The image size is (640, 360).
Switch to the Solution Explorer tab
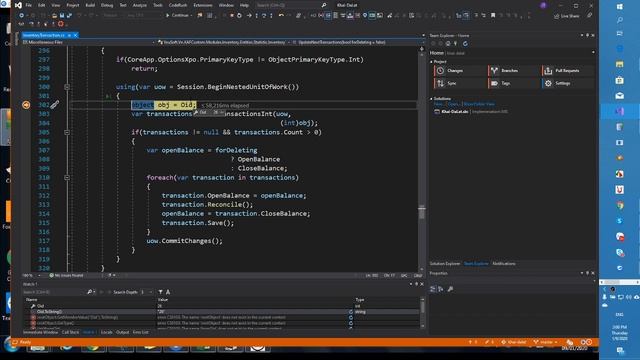click(444, 264)
